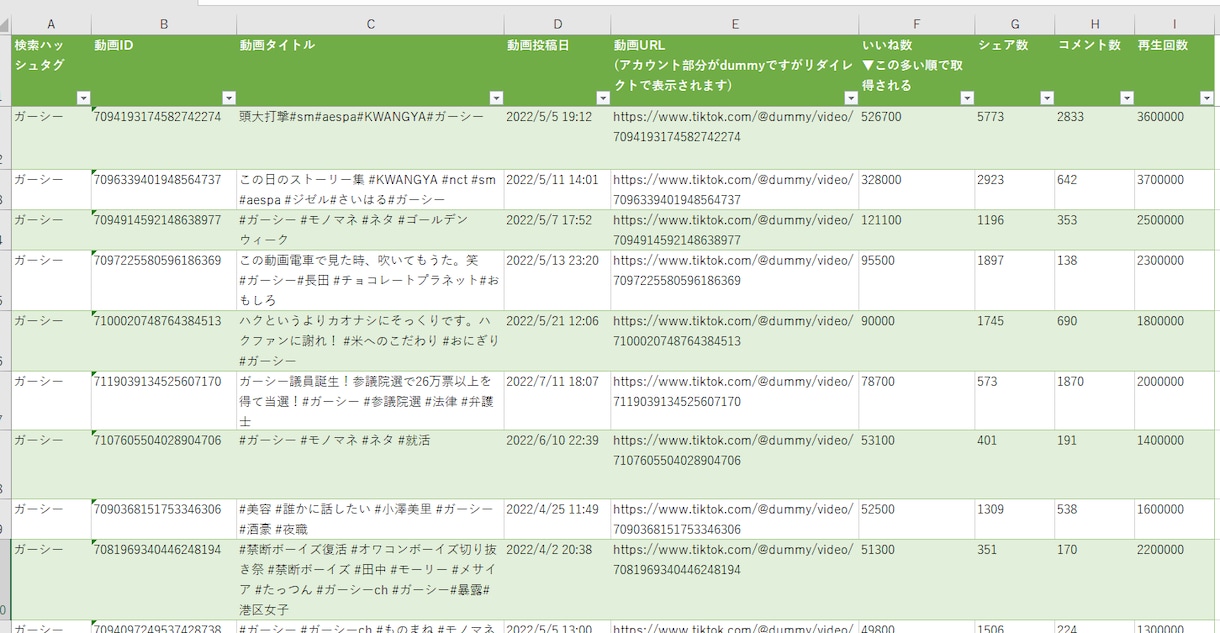Select video ID 7090368151753346306 cell
Screen dimensions: 1220x633
click(x=164, y=519)
